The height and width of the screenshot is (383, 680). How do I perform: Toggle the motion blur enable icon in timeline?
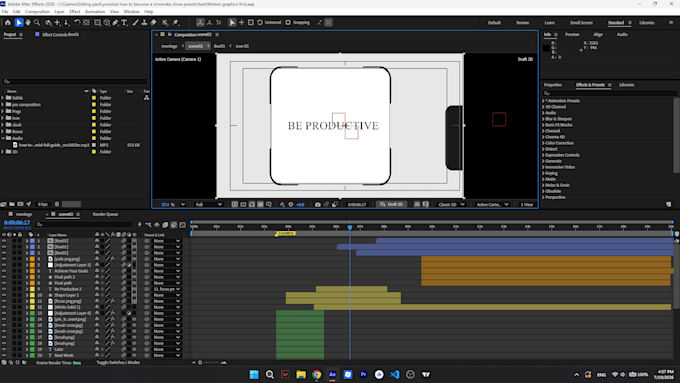click(174, 225)
